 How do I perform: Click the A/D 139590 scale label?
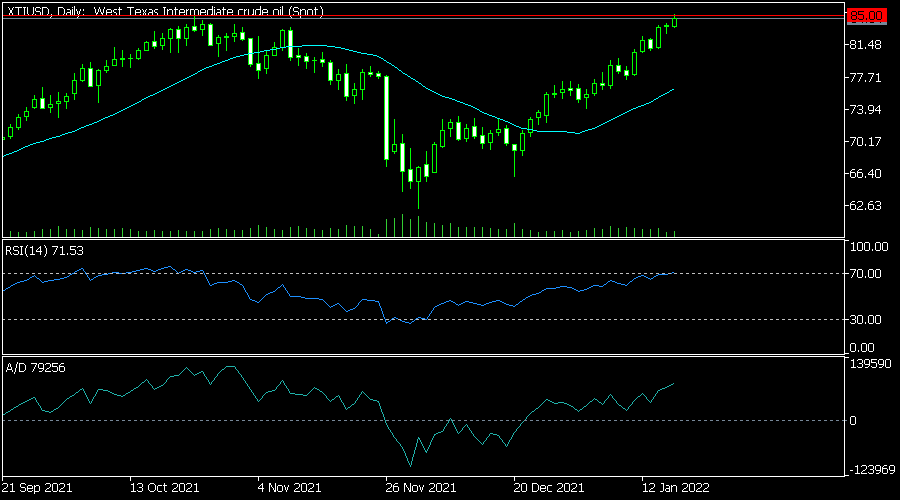[x=871, y=364]
